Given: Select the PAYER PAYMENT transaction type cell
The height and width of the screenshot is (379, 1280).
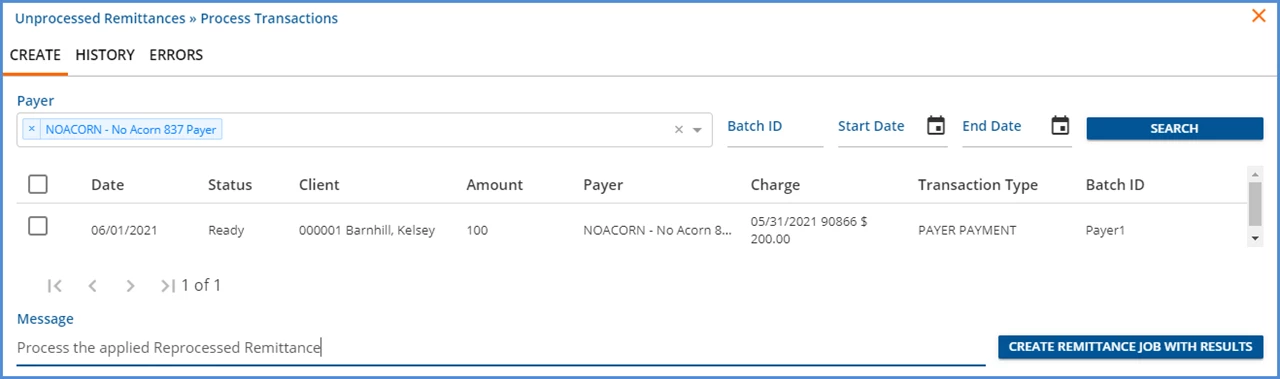Looking at the screenshot, I should click(967, 230).
